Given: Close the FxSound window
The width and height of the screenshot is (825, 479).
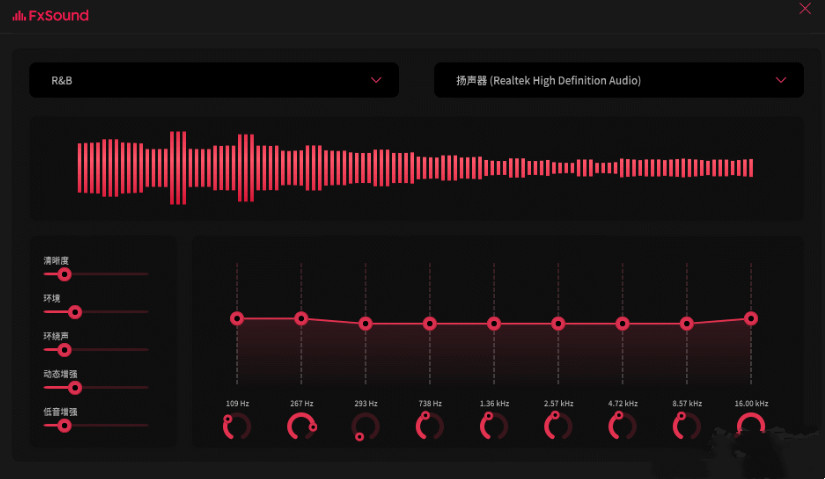Looking at the screenshot, I should (805, 9).
